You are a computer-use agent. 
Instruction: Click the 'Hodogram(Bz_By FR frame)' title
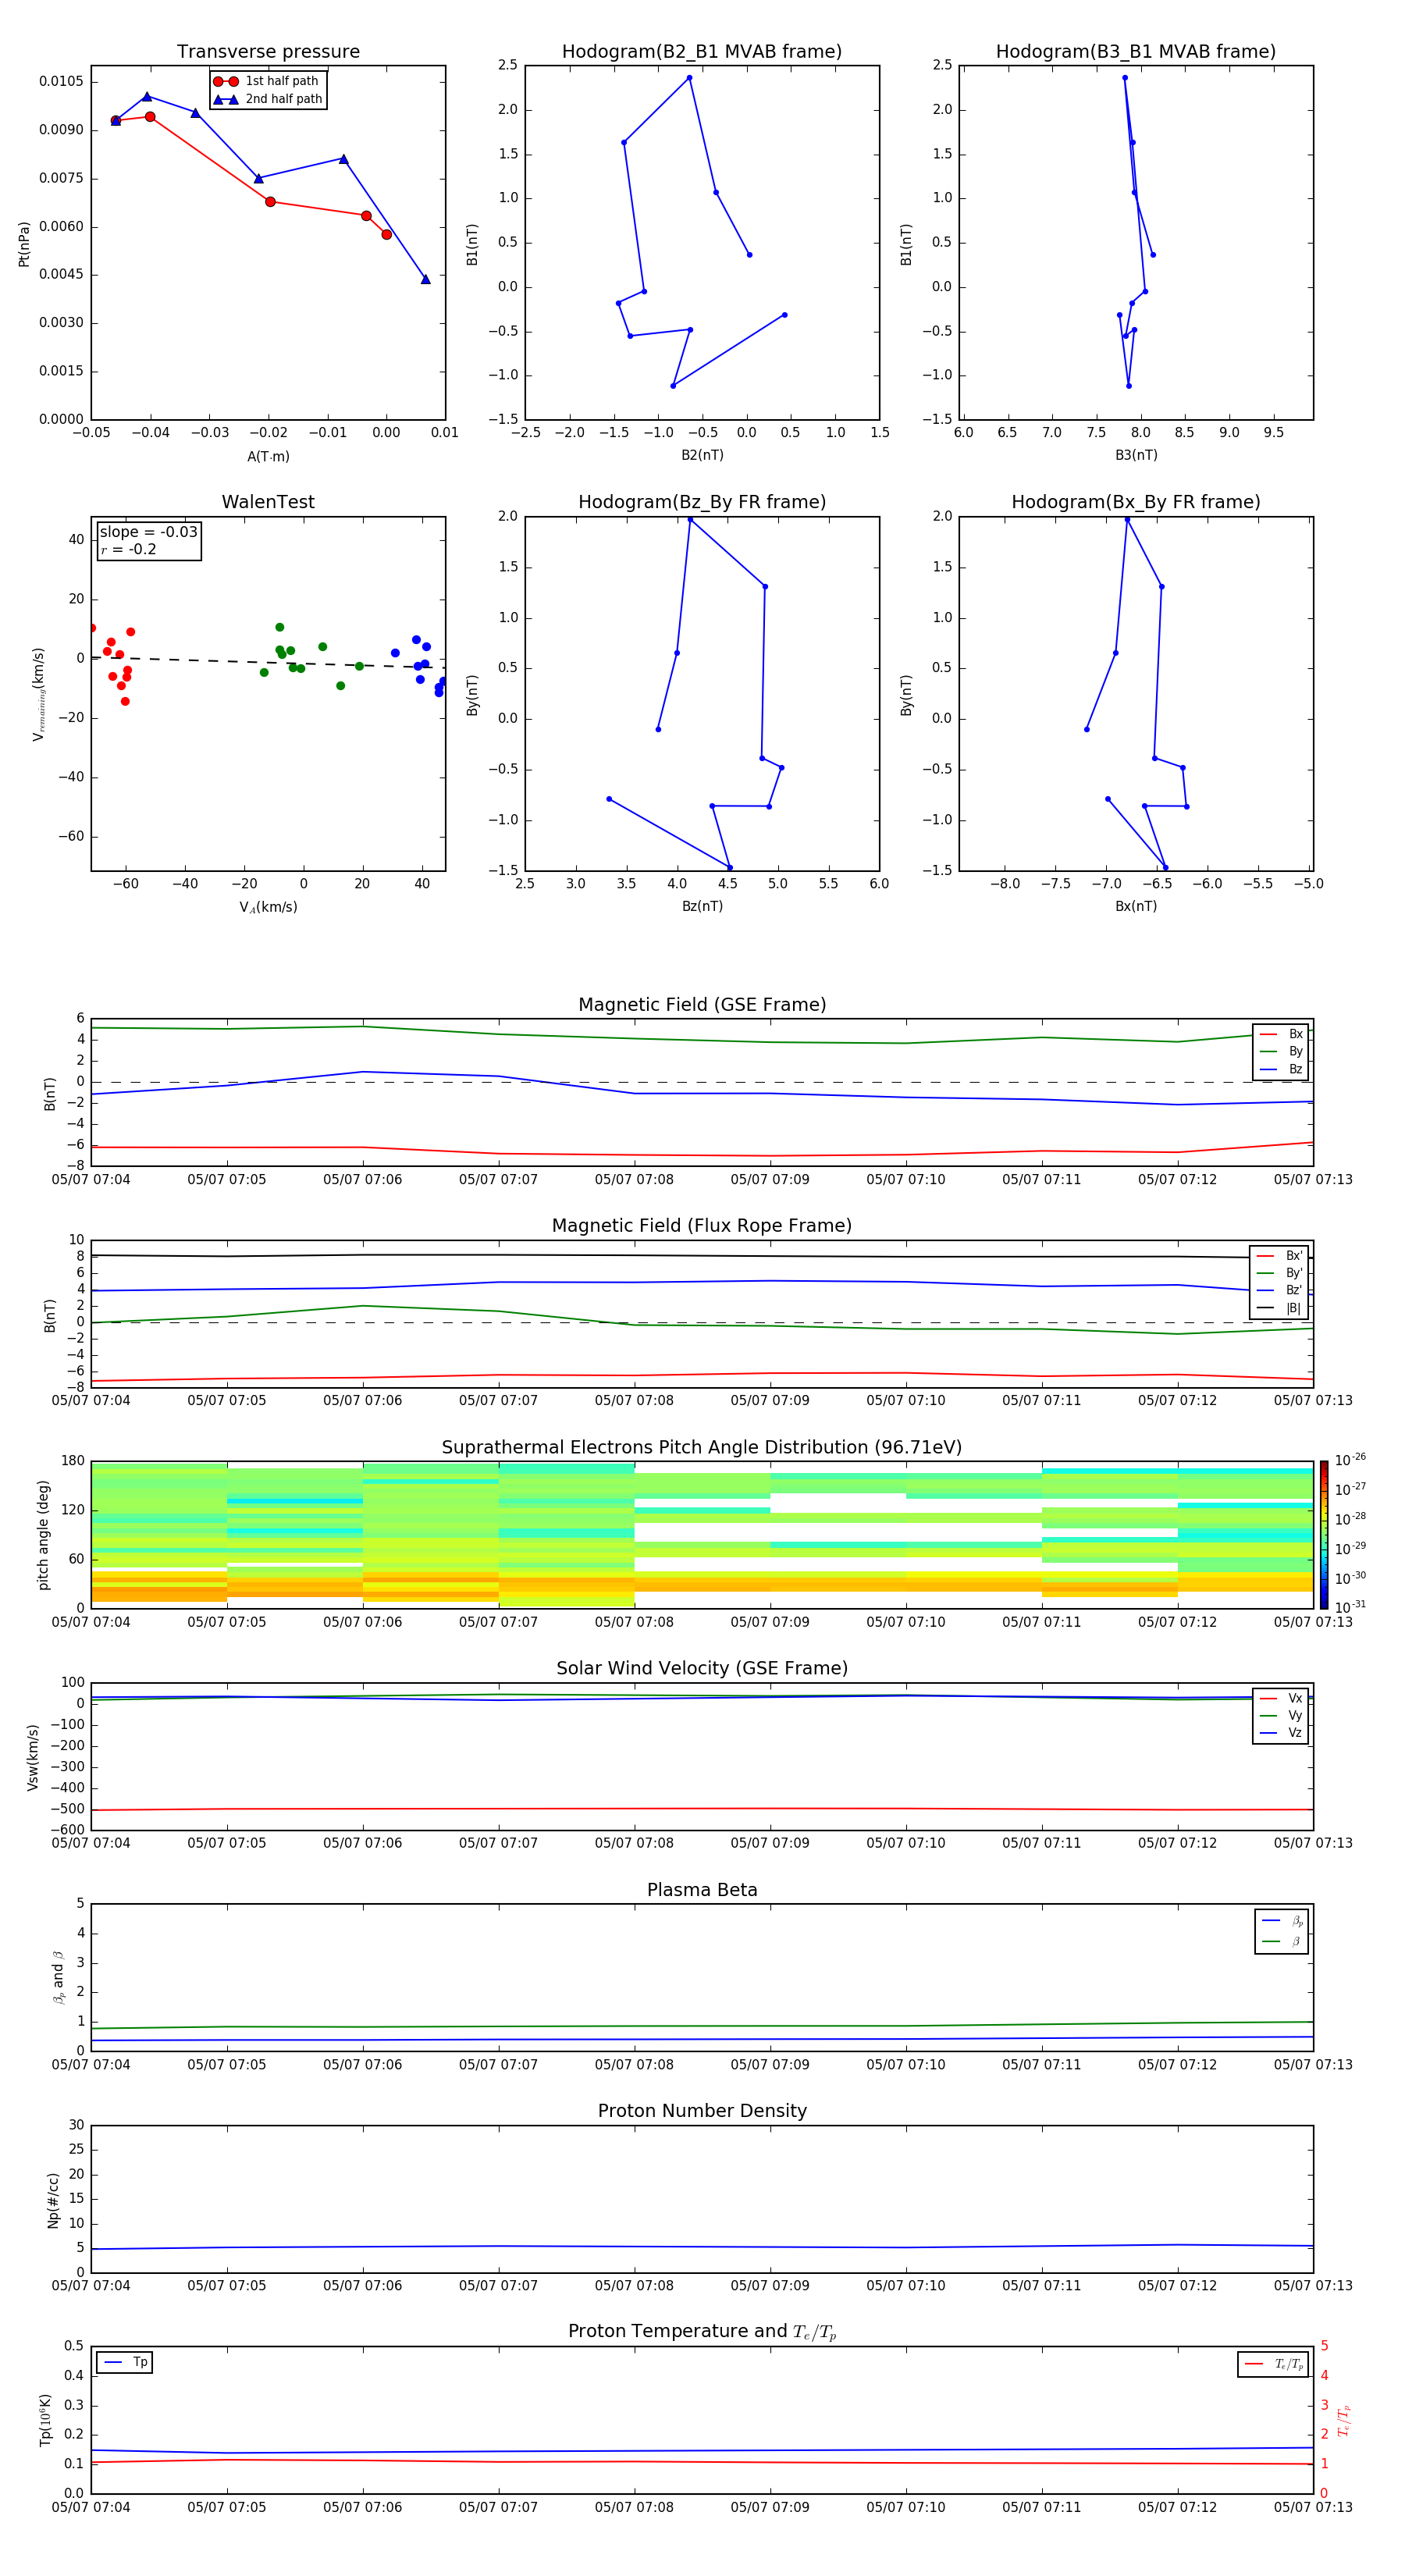[x=702, y=502]
